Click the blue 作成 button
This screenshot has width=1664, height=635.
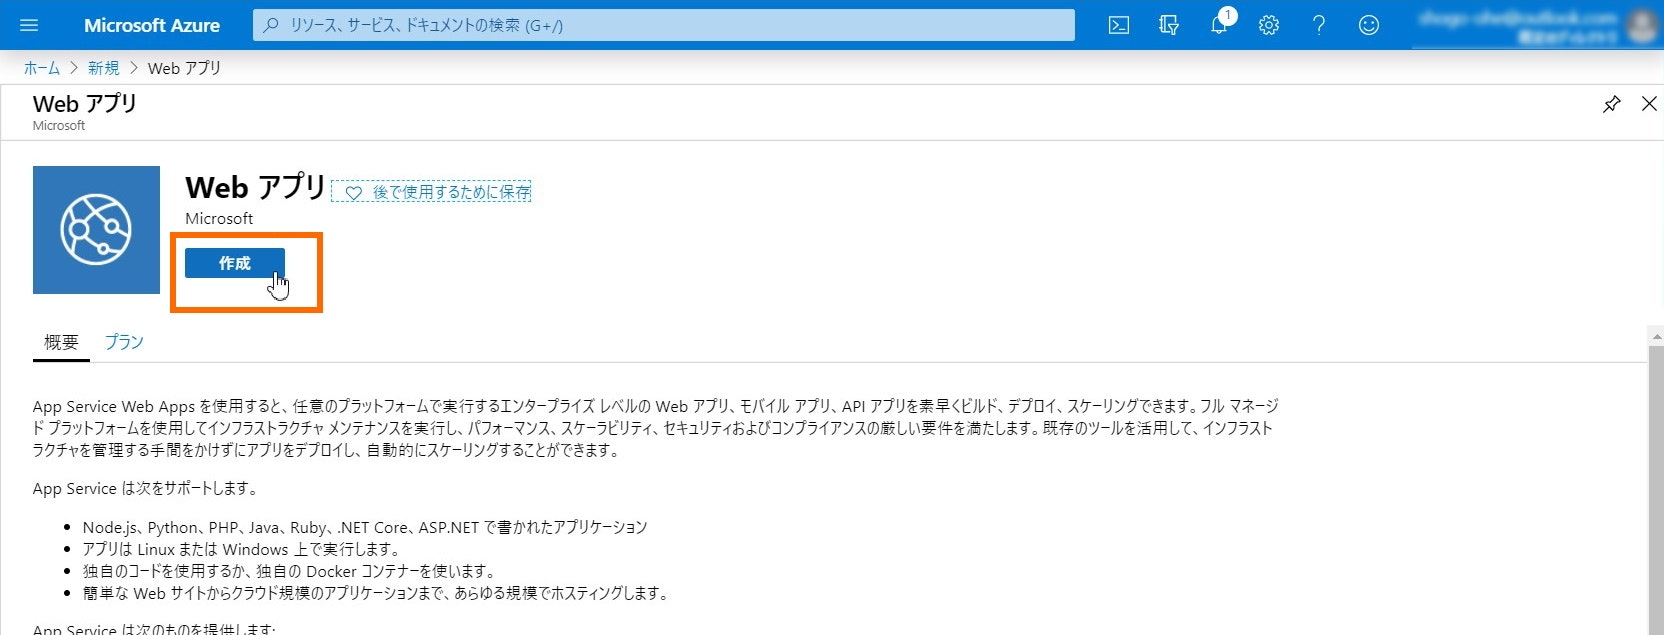tap(235, 263)
